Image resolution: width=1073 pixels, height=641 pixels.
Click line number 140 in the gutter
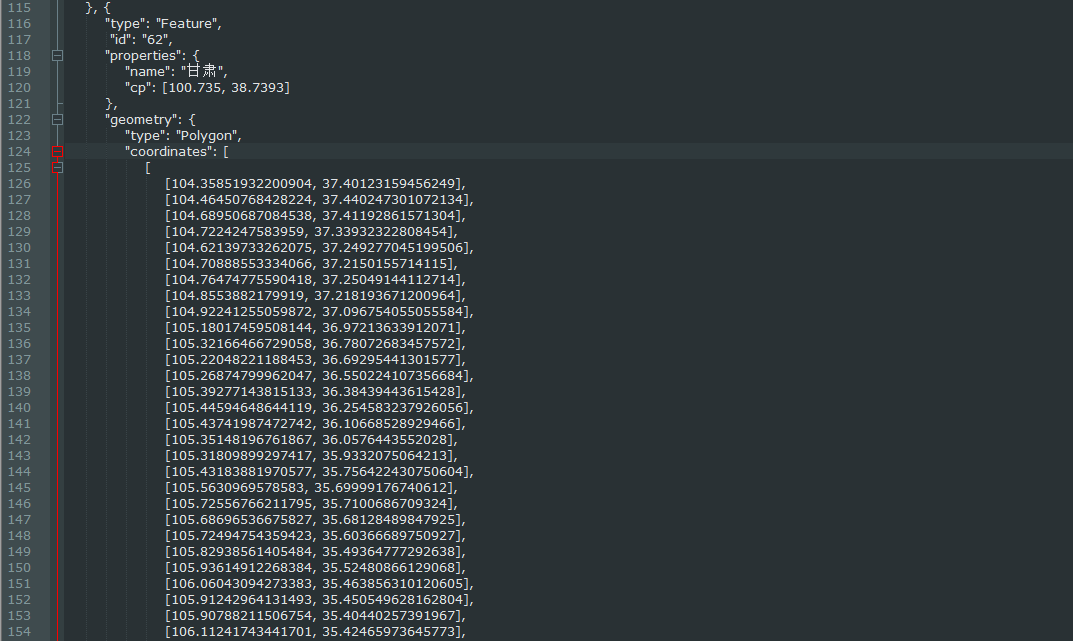[x=19, y=408]
